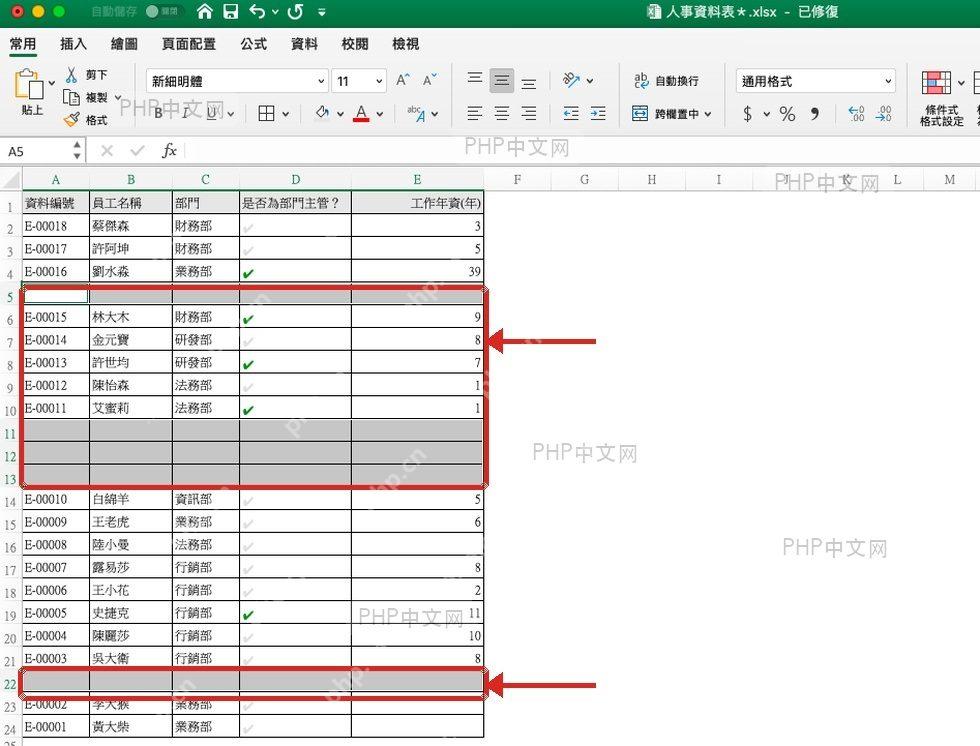
Task: Open the font size 11 dropdown
Action: pyautogui.click(x=379, y=81)
